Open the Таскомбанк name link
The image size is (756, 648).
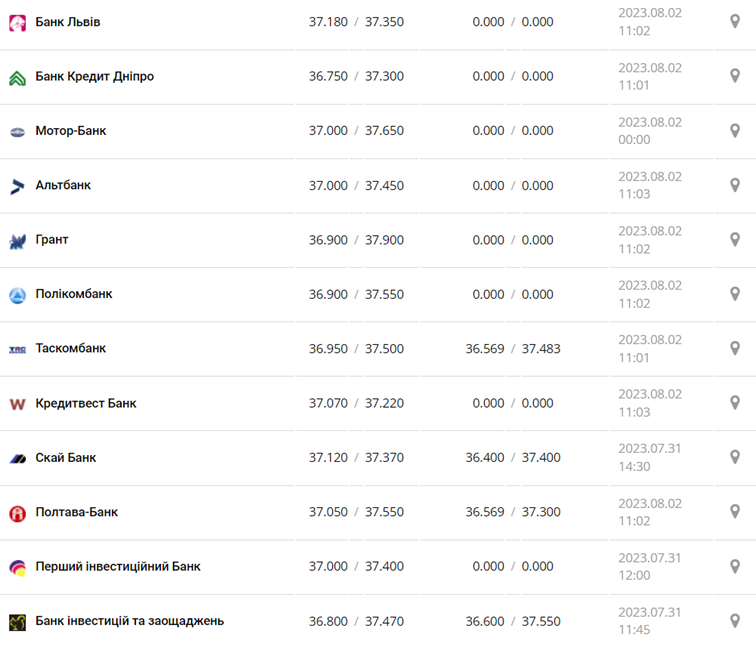pos(70,349)
